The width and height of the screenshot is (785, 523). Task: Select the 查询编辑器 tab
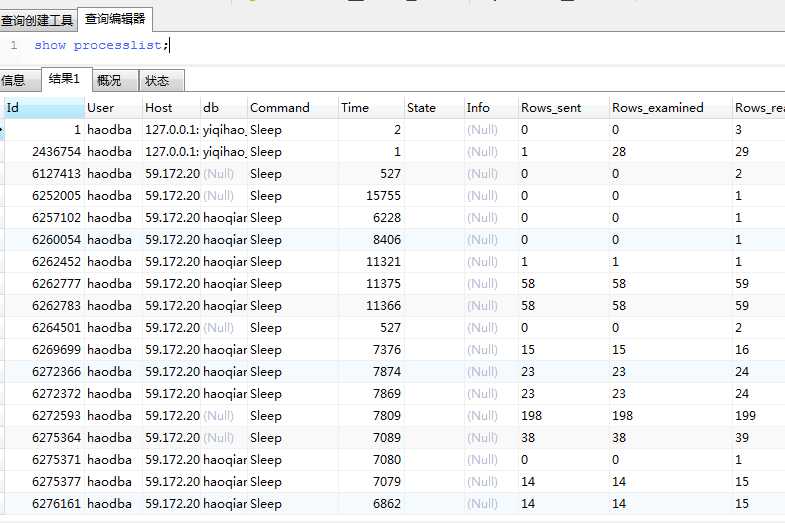(115, 18)
